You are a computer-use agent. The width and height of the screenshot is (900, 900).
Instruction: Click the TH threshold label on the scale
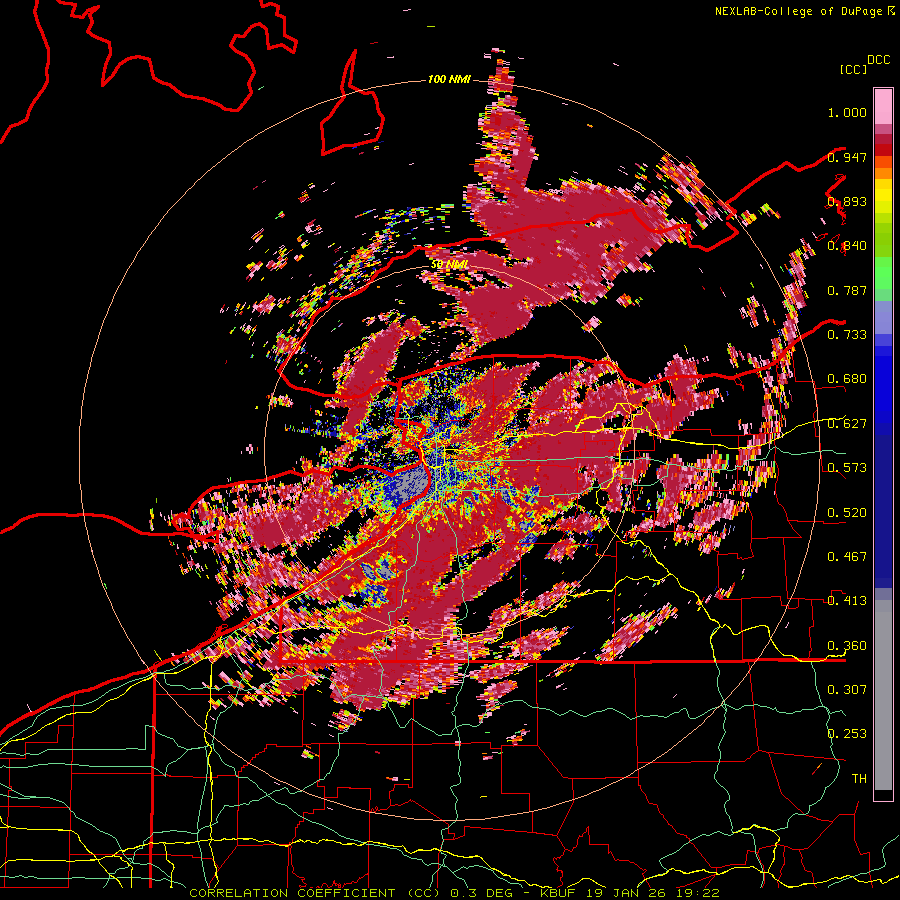click(x=859, y=778)
